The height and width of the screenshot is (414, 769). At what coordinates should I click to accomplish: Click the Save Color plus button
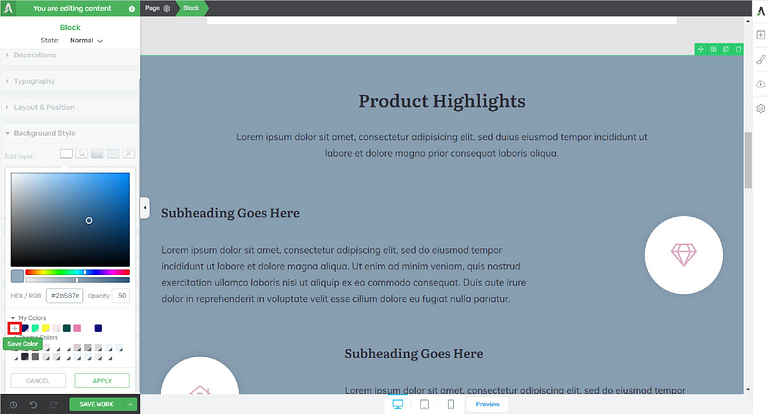pyautogui.click(x=14, y=328)
